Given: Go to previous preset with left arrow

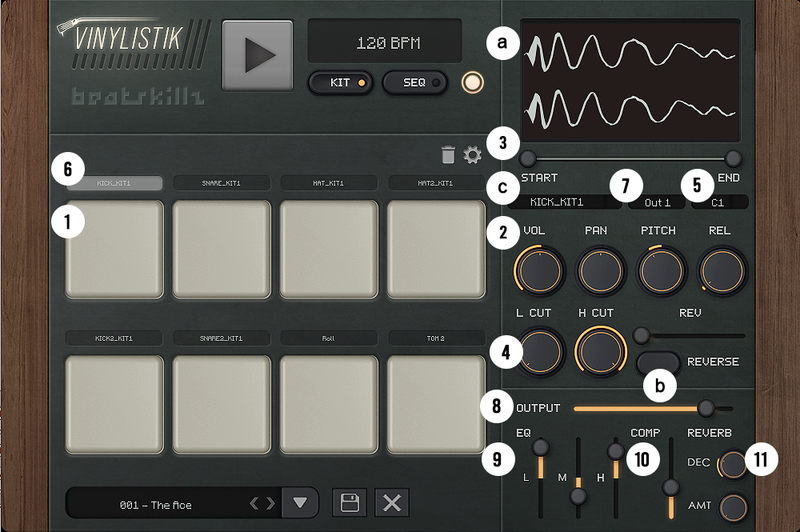Looking at the screenshot, I should click(254, 503).
